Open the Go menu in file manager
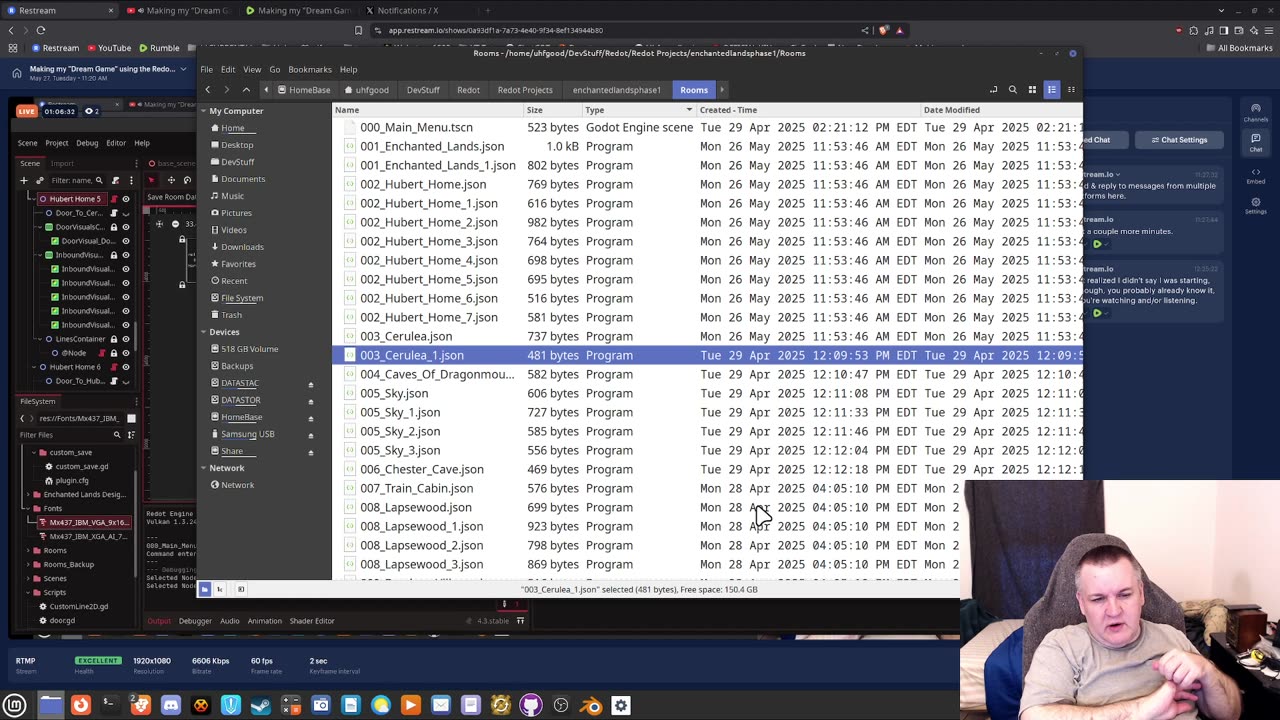This screenshot has width=1280, height=720. click(x=274, y=70)
